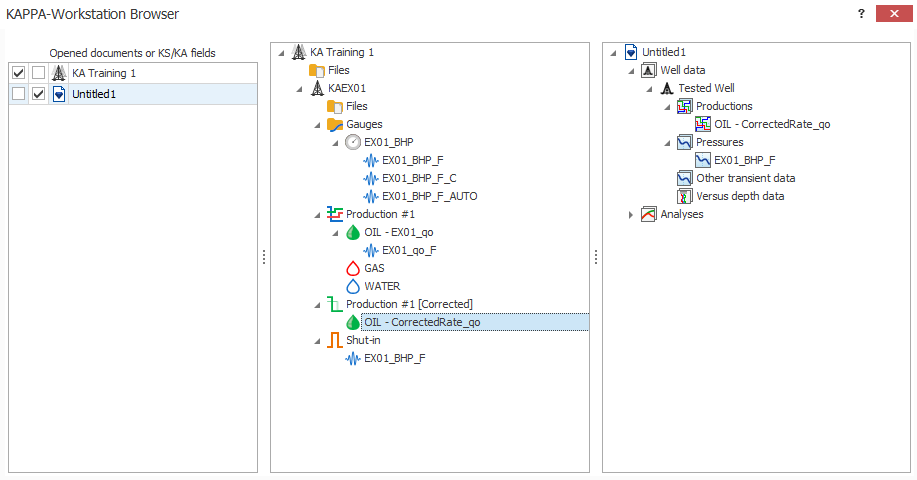The height and width of the screenshot is (480, 917).
Task: Click the red GAS droplet icon
Action: 353,268
